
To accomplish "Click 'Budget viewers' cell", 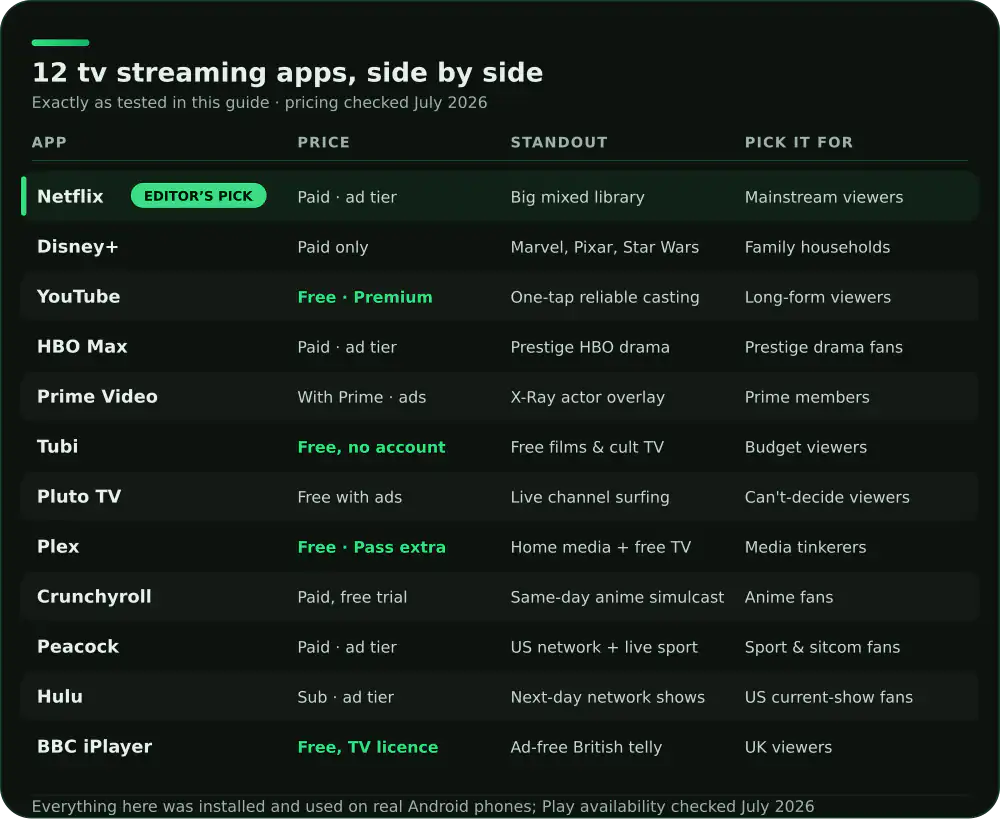I will tap(805, 447).
